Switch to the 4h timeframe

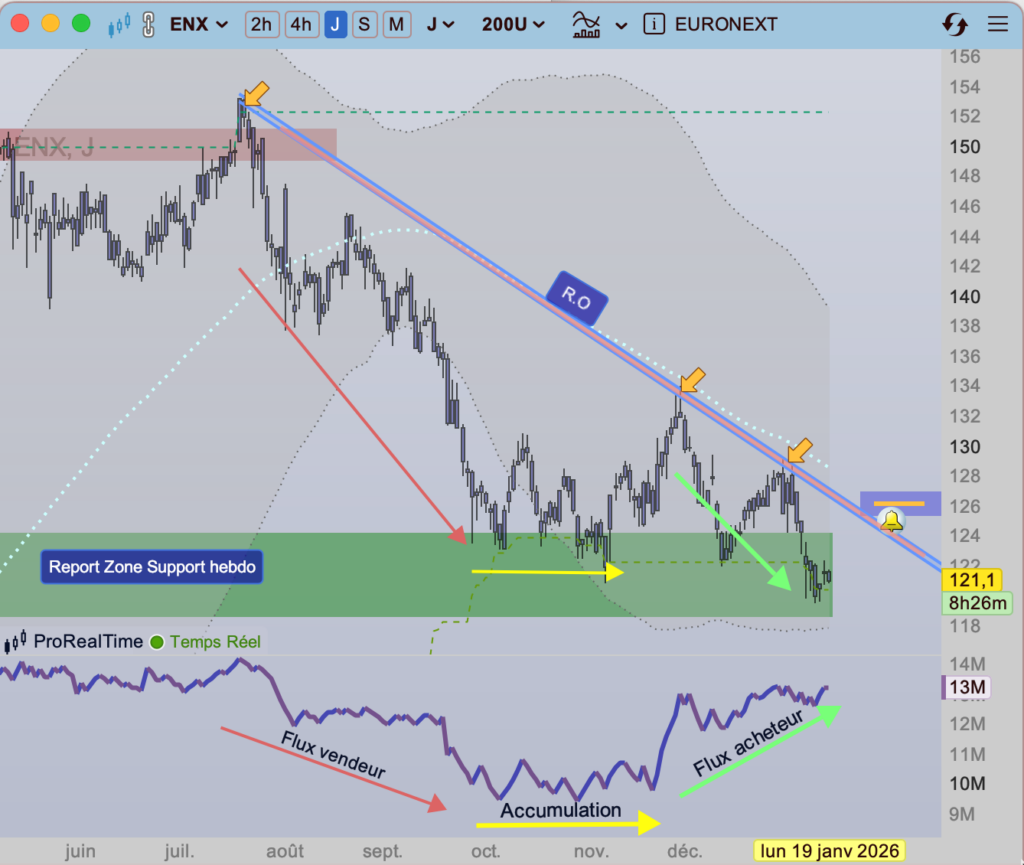coord(301,24)
